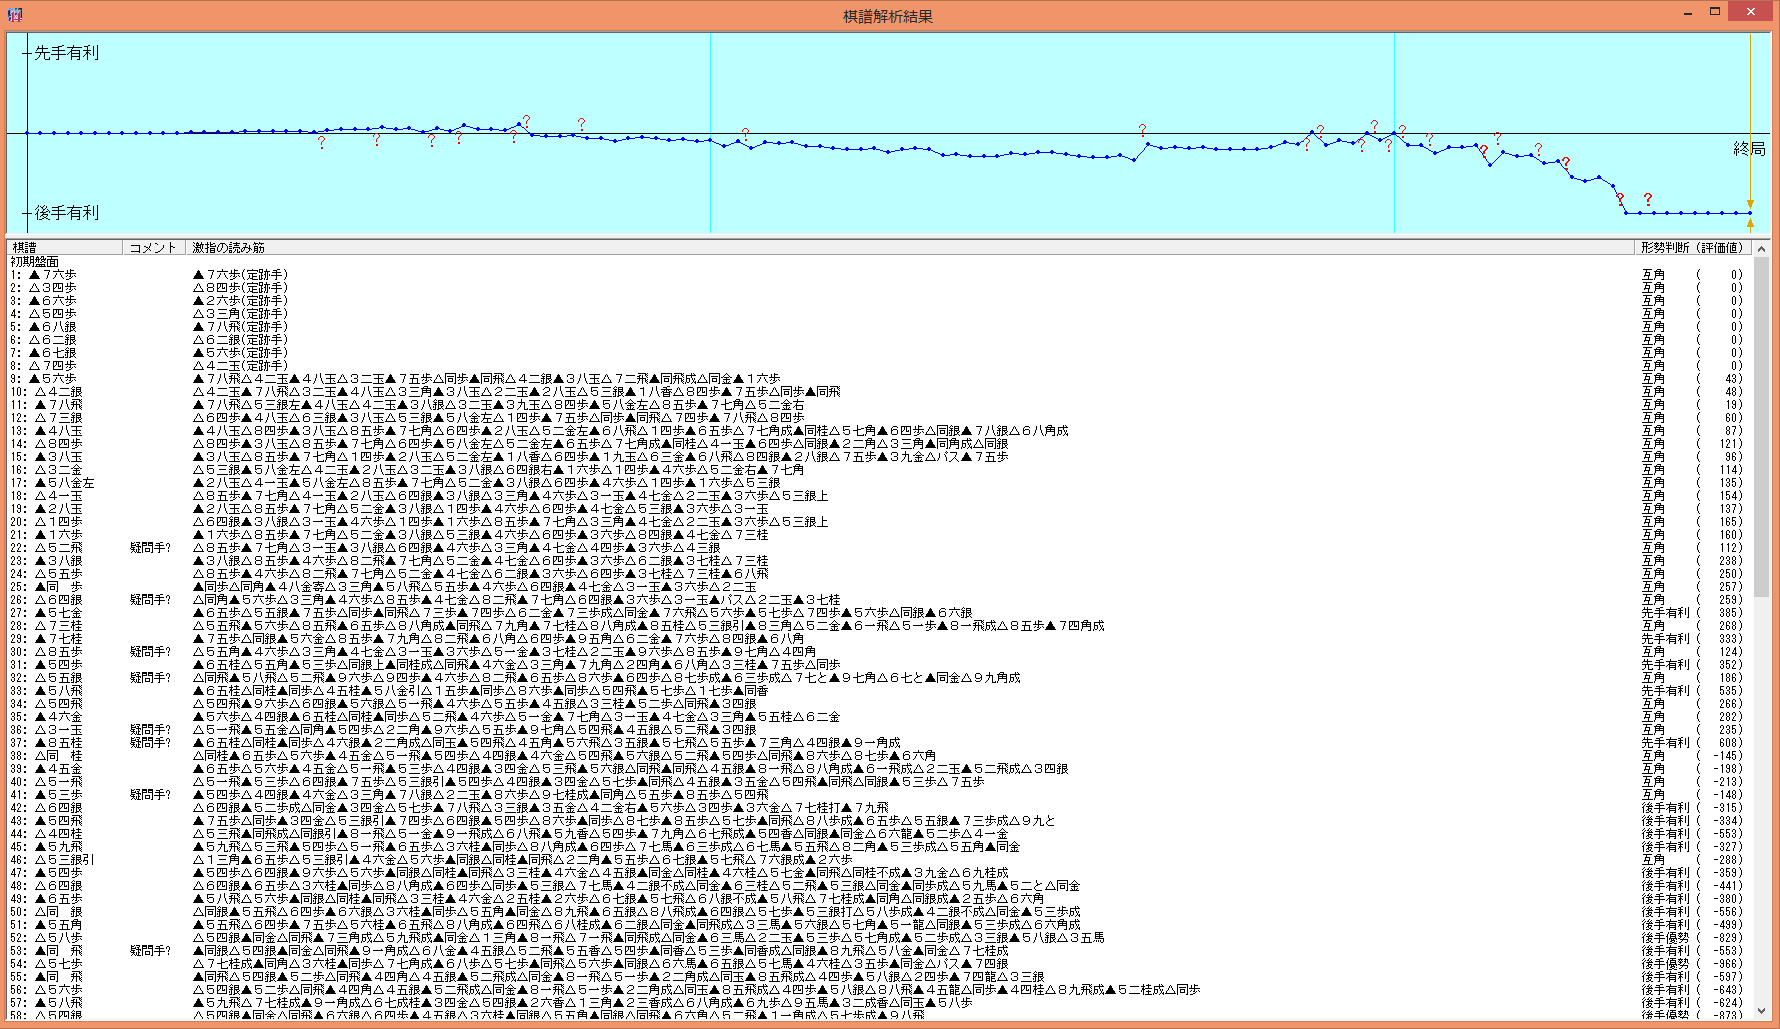The height and width of the screenshot is (1029, 1780).
Task: Click the 形勢判断 (評価値) column header
Action: click(x=1692, y=247)
